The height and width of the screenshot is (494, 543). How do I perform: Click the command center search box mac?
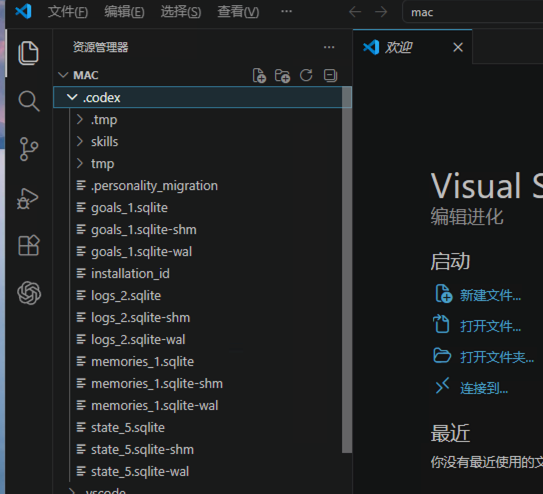472,12
